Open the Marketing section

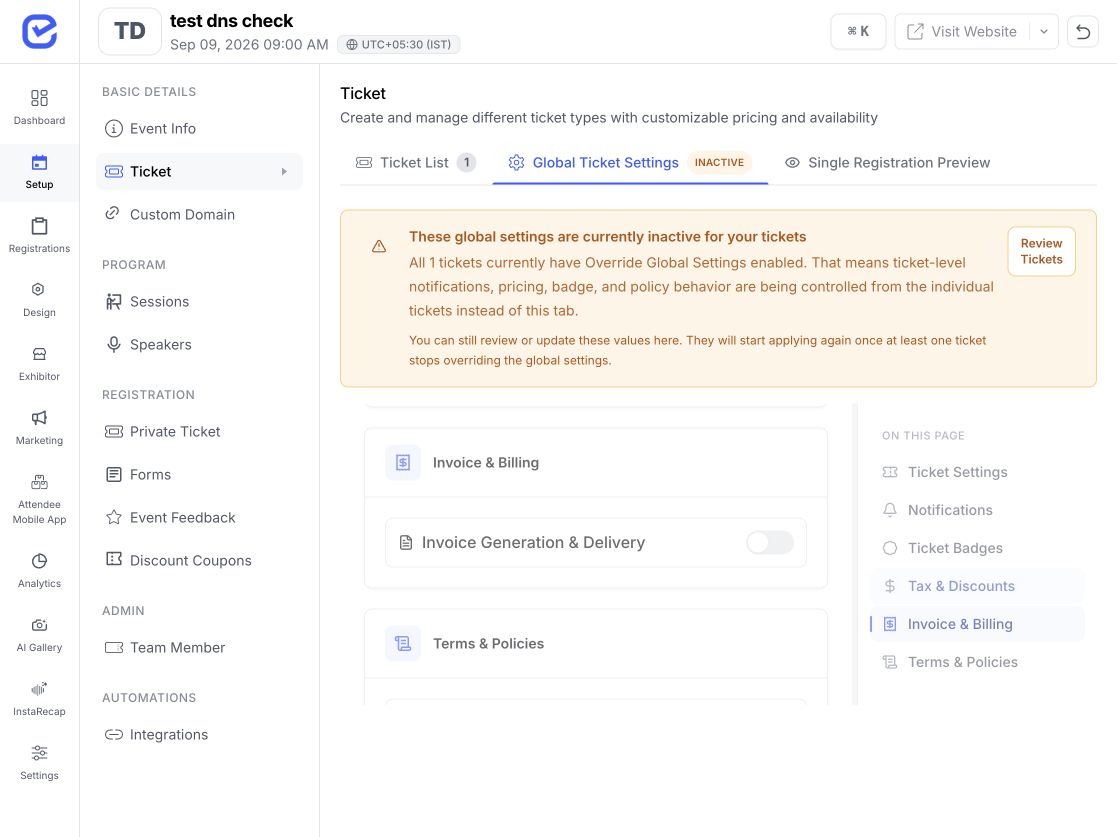pos(39,428)
